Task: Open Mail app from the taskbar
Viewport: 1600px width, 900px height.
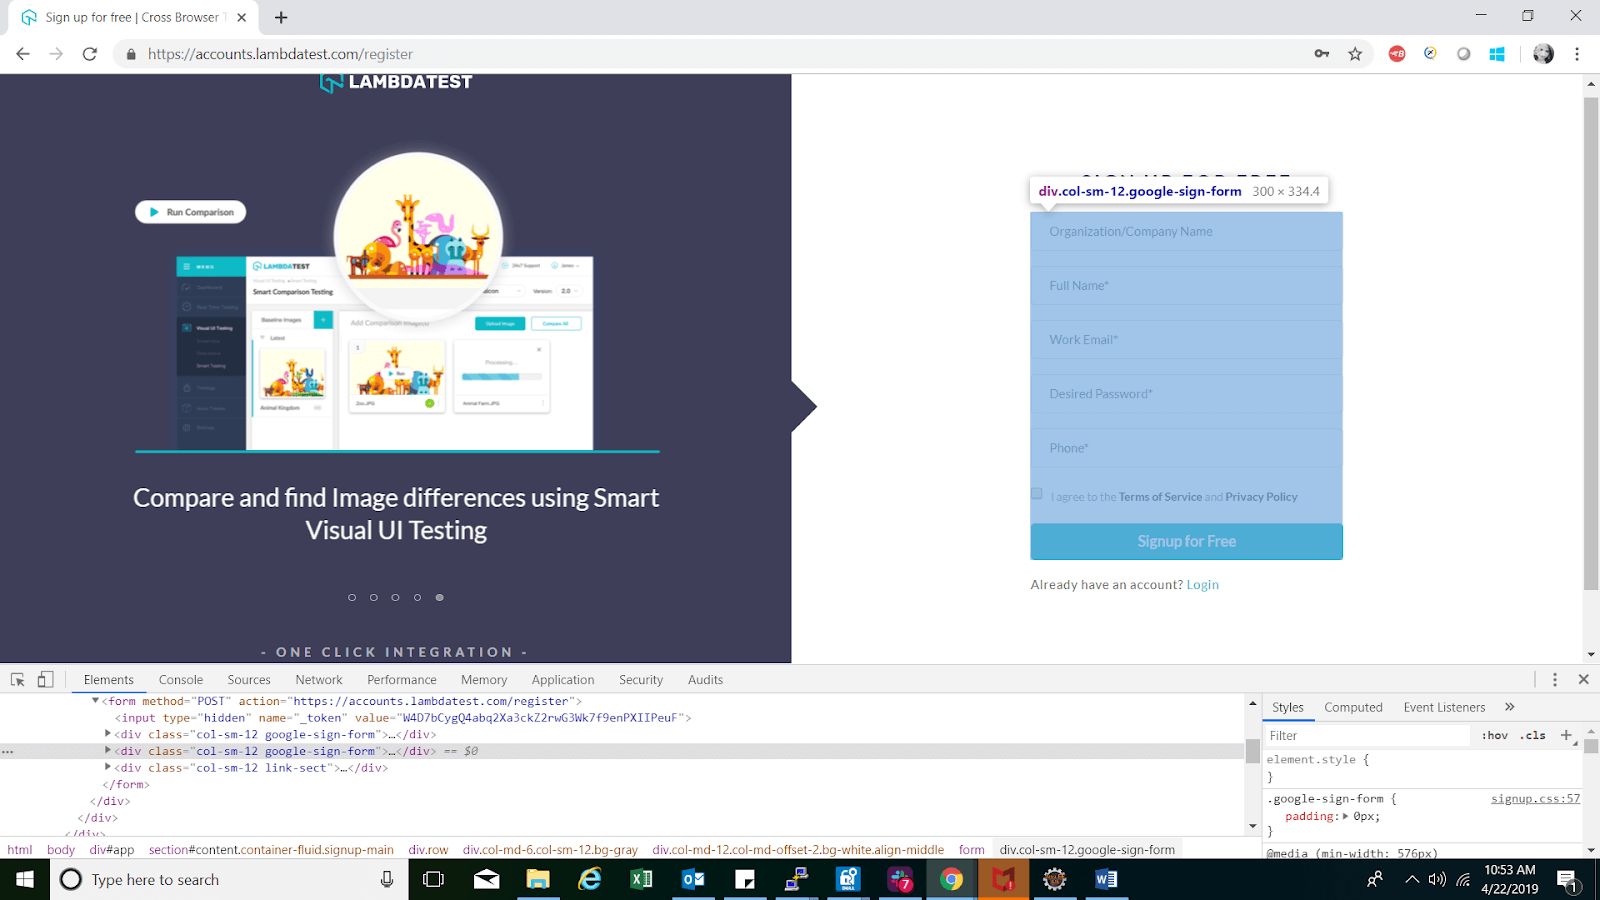Action: 486,879
